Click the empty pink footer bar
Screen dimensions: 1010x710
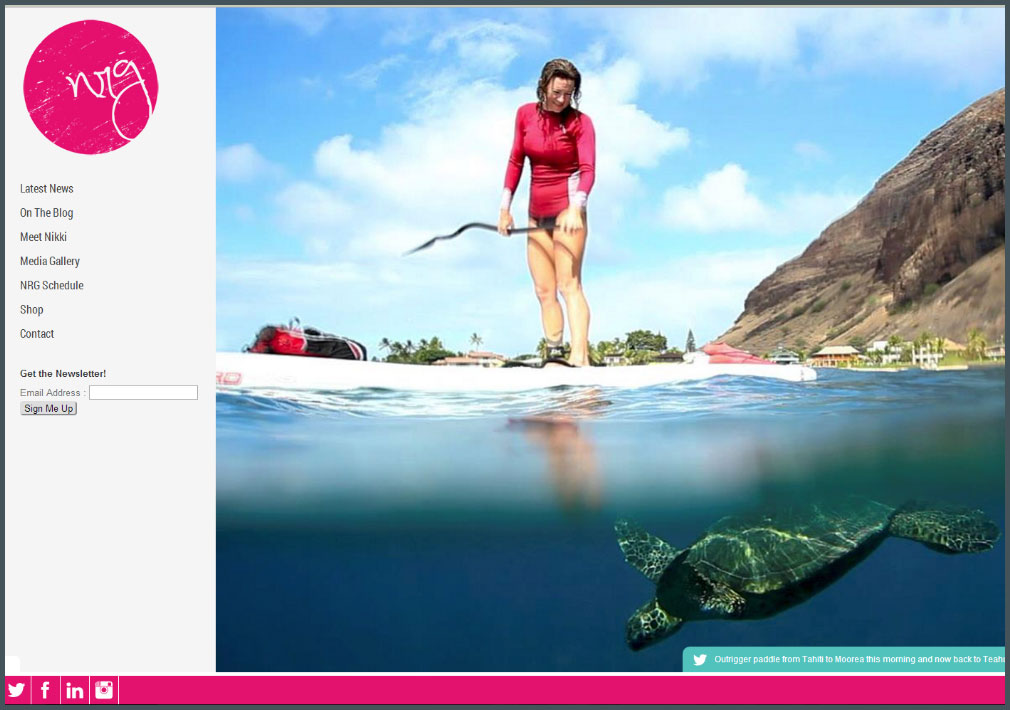tap(562, 690)
